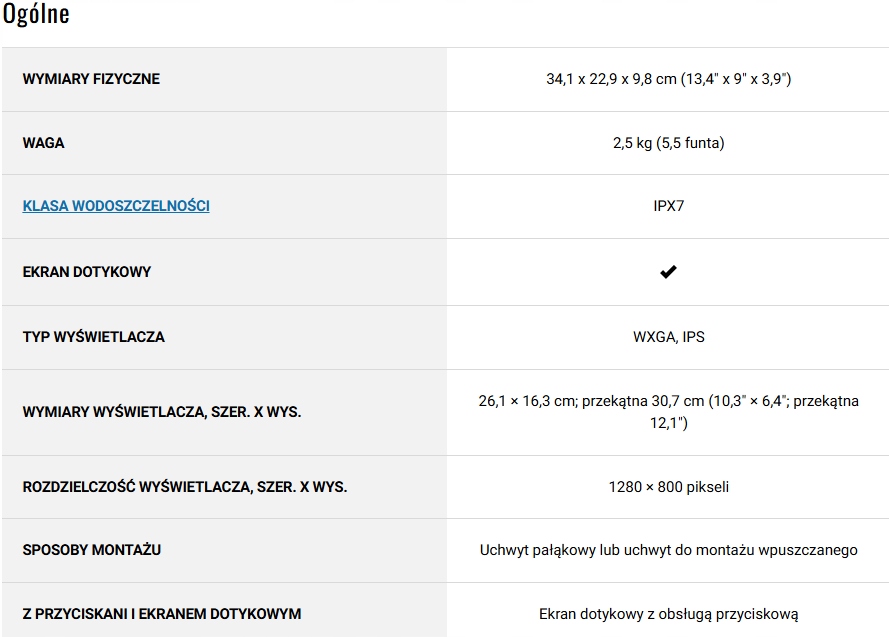Click the touchscreen checkmark icon
Screen dimensions: 889x637
(x=668, y=272)
